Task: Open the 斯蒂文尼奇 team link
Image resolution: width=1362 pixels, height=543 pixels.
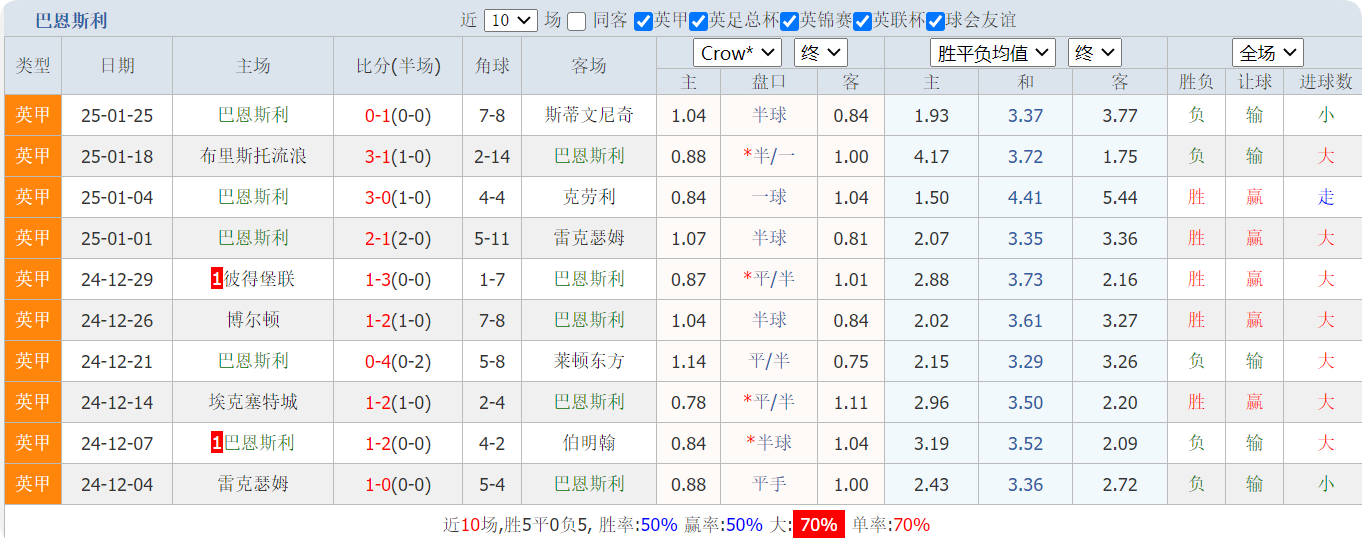Action: pyautogui.click(x=589, y=115)
